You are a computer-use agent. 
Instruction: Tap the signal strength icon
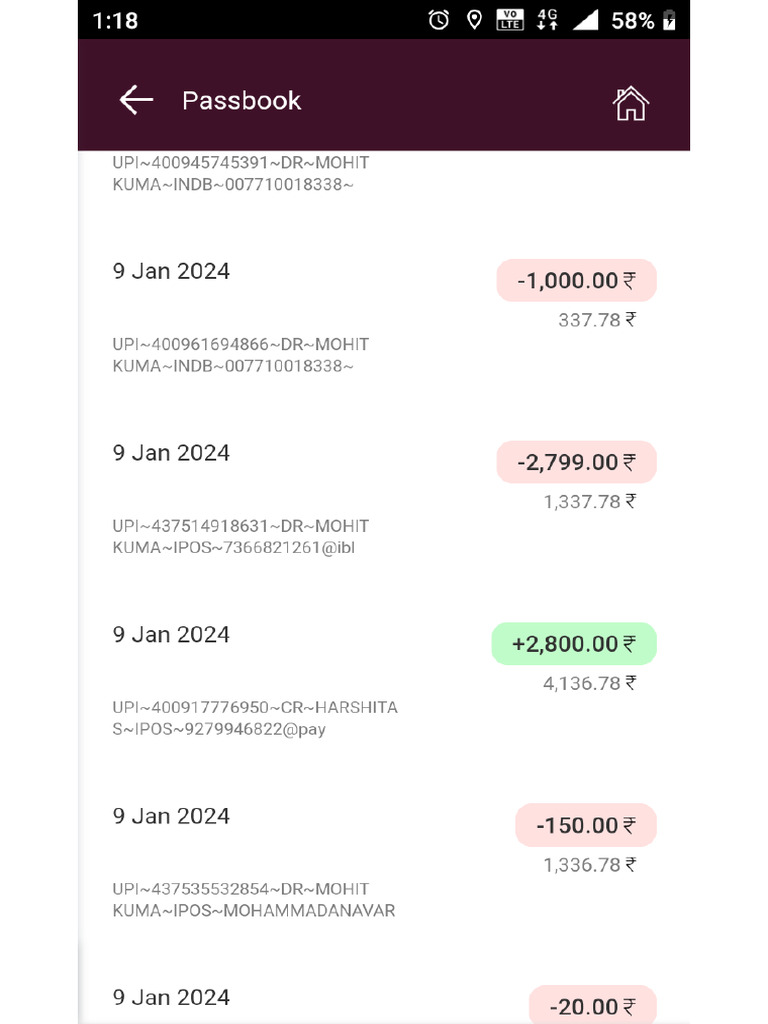click(585, 20)
